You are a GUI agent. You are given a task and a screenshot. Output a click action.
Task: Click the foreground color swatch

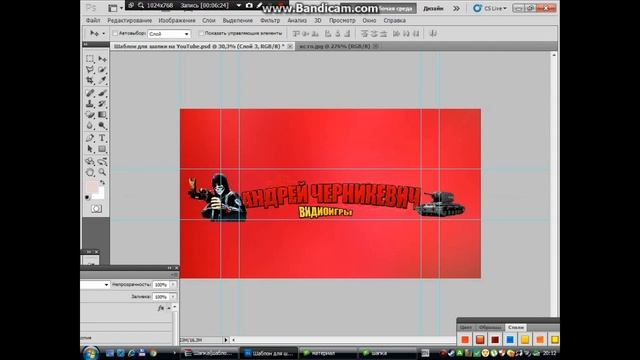tap(92, 187)
